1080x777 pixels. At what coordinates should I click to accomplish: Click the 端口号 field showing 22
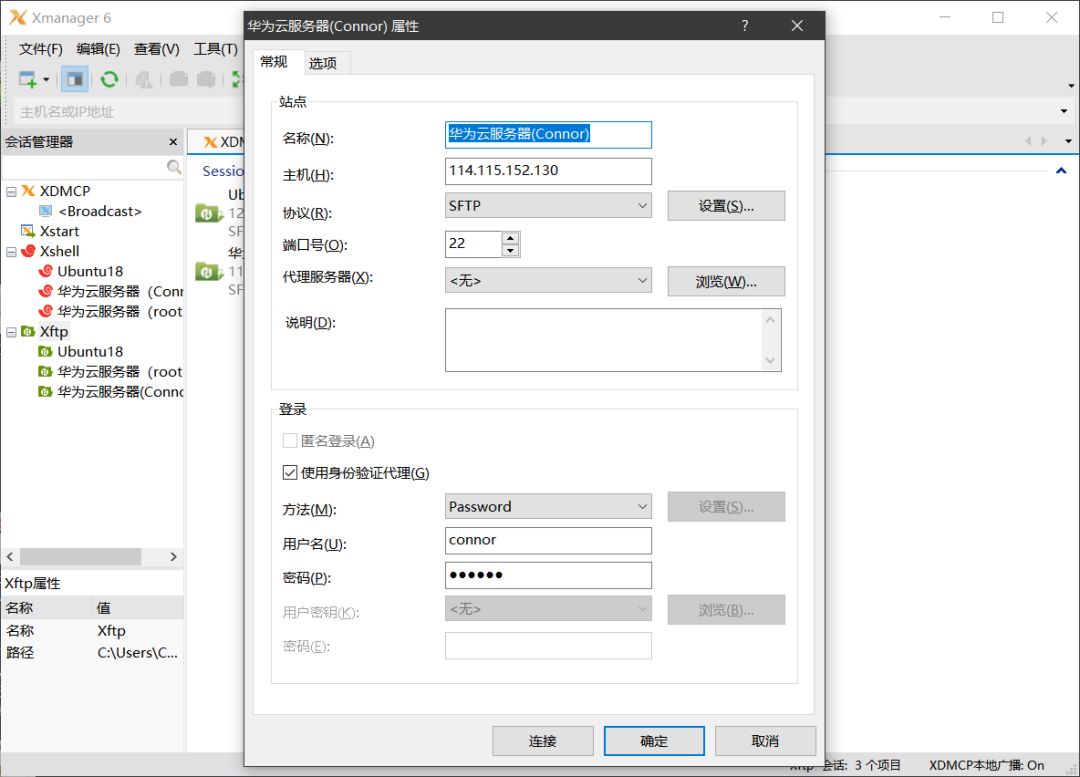[x=473, y=244]
